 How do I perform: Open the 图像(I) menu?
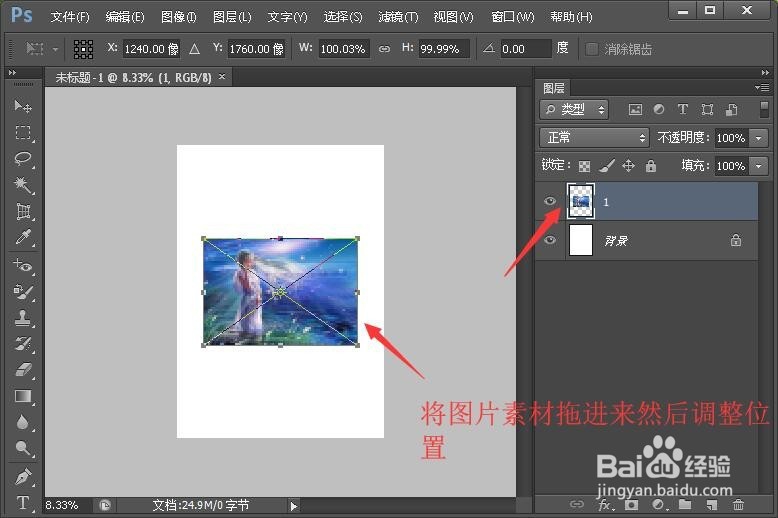click(179, 17)
